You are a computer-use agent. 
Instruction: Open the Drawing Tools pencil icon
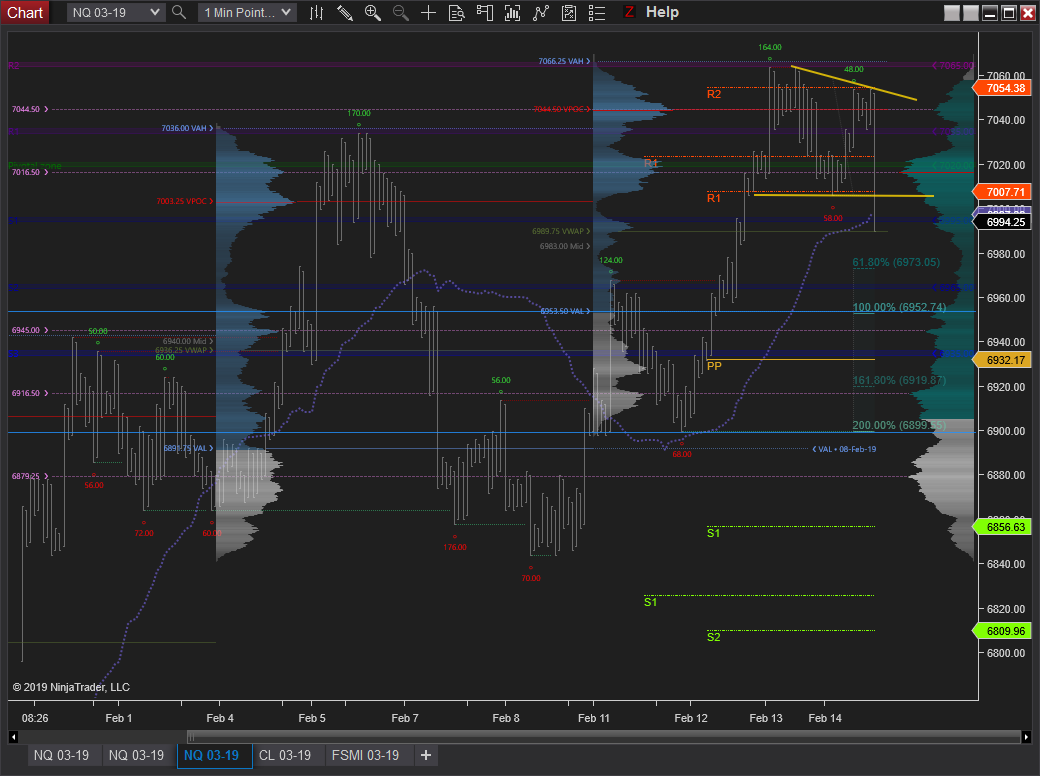coord(345,13)
